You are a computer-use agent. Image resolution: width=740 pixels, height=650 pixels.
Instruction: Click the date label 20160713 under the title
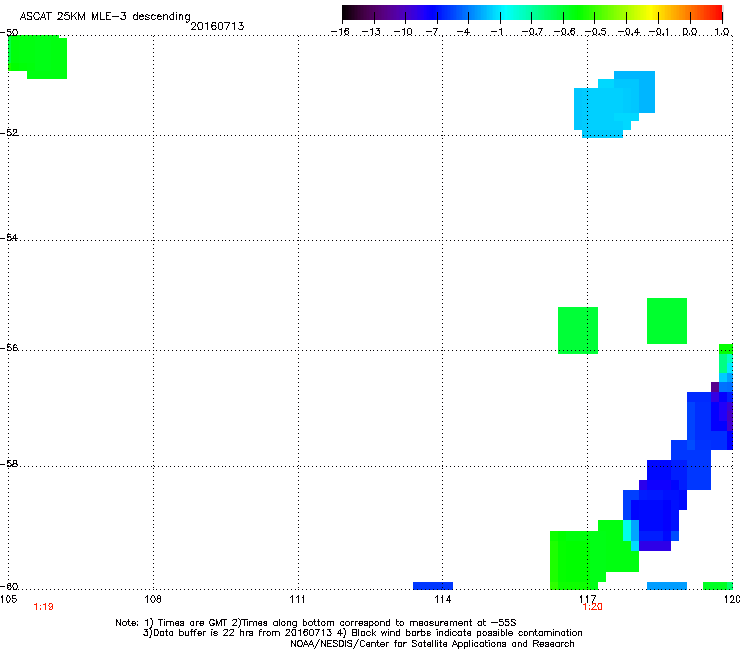tap(217, 26)
